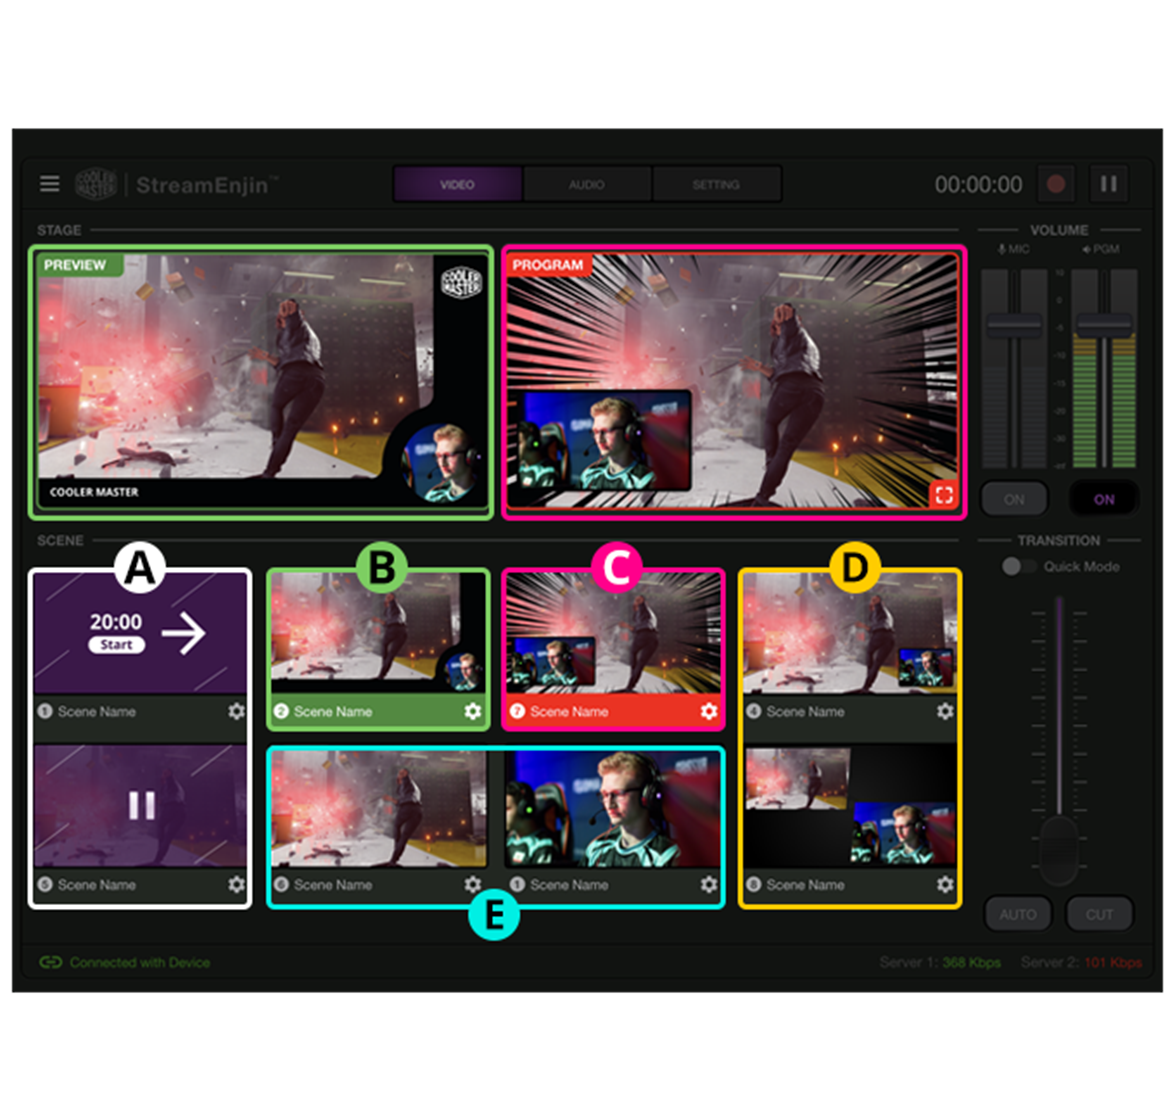Click the 'Server 2: 101 Kbps' status

[1081, 963]
